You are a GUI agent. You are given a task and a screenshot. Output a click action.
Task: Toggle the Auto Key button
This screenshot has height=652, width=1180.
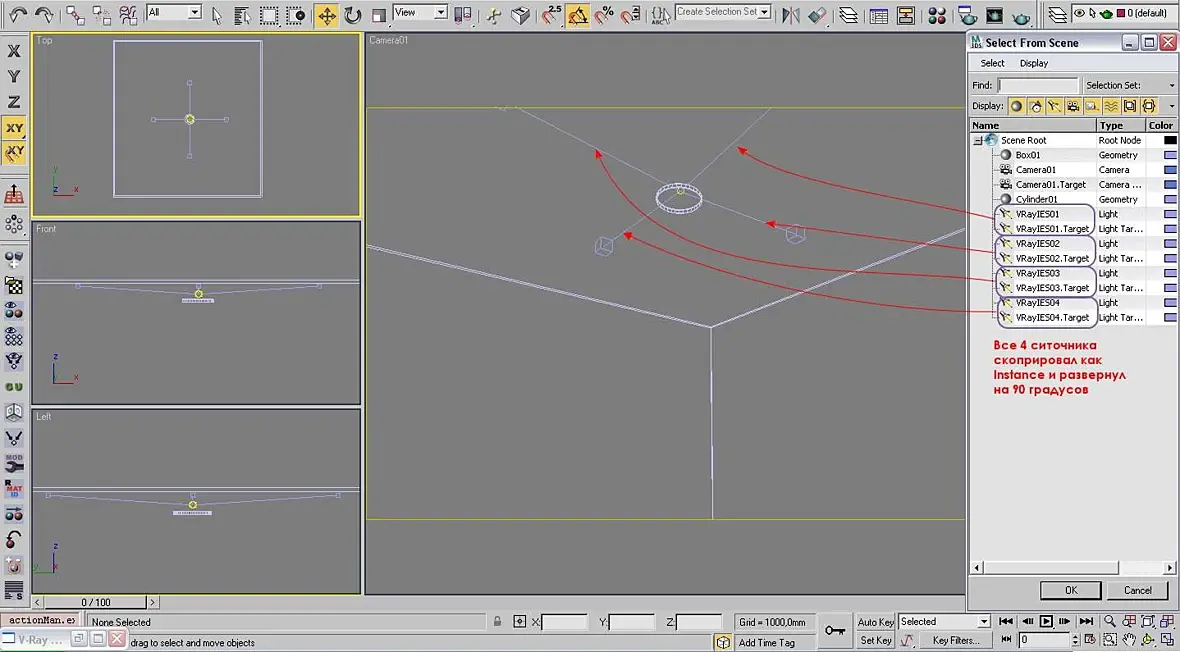[x=875, y=622]
